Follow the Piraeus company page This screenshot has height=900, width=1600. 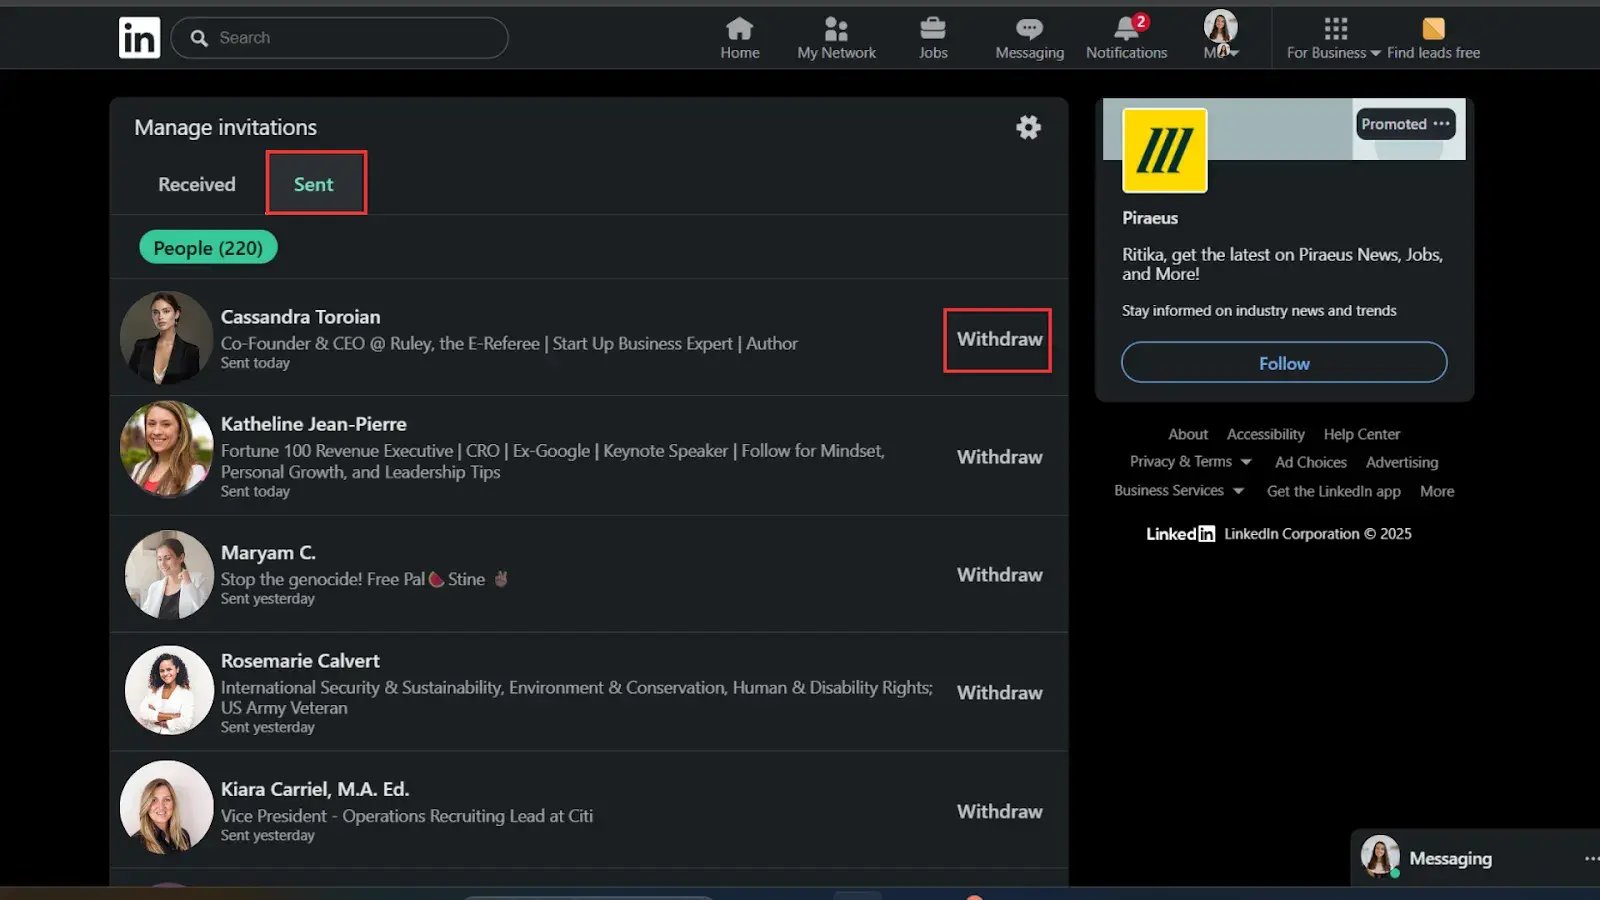click(1283, 363)
